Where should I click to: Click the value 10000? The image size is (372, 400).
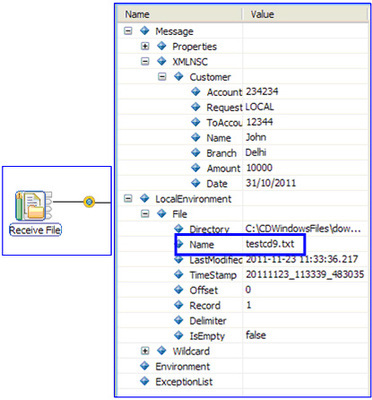pos(259,168)
